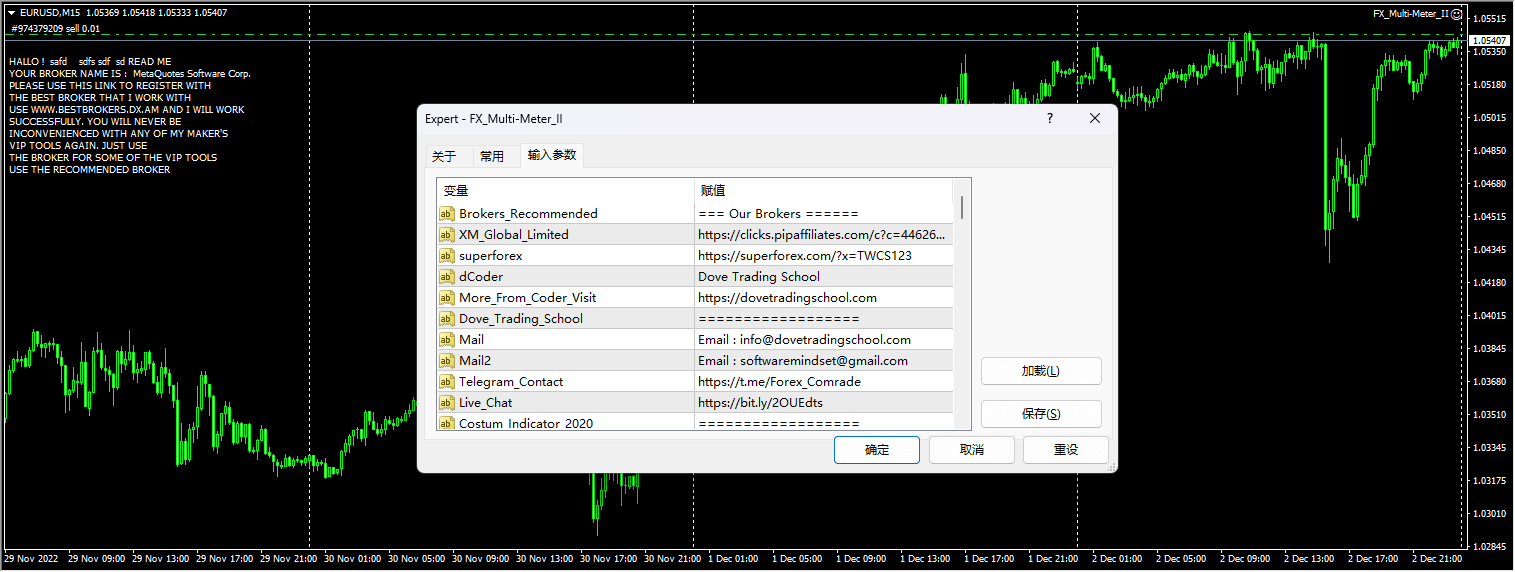Click the string icon beside Brokers_Recommended

tap(447, 213)
